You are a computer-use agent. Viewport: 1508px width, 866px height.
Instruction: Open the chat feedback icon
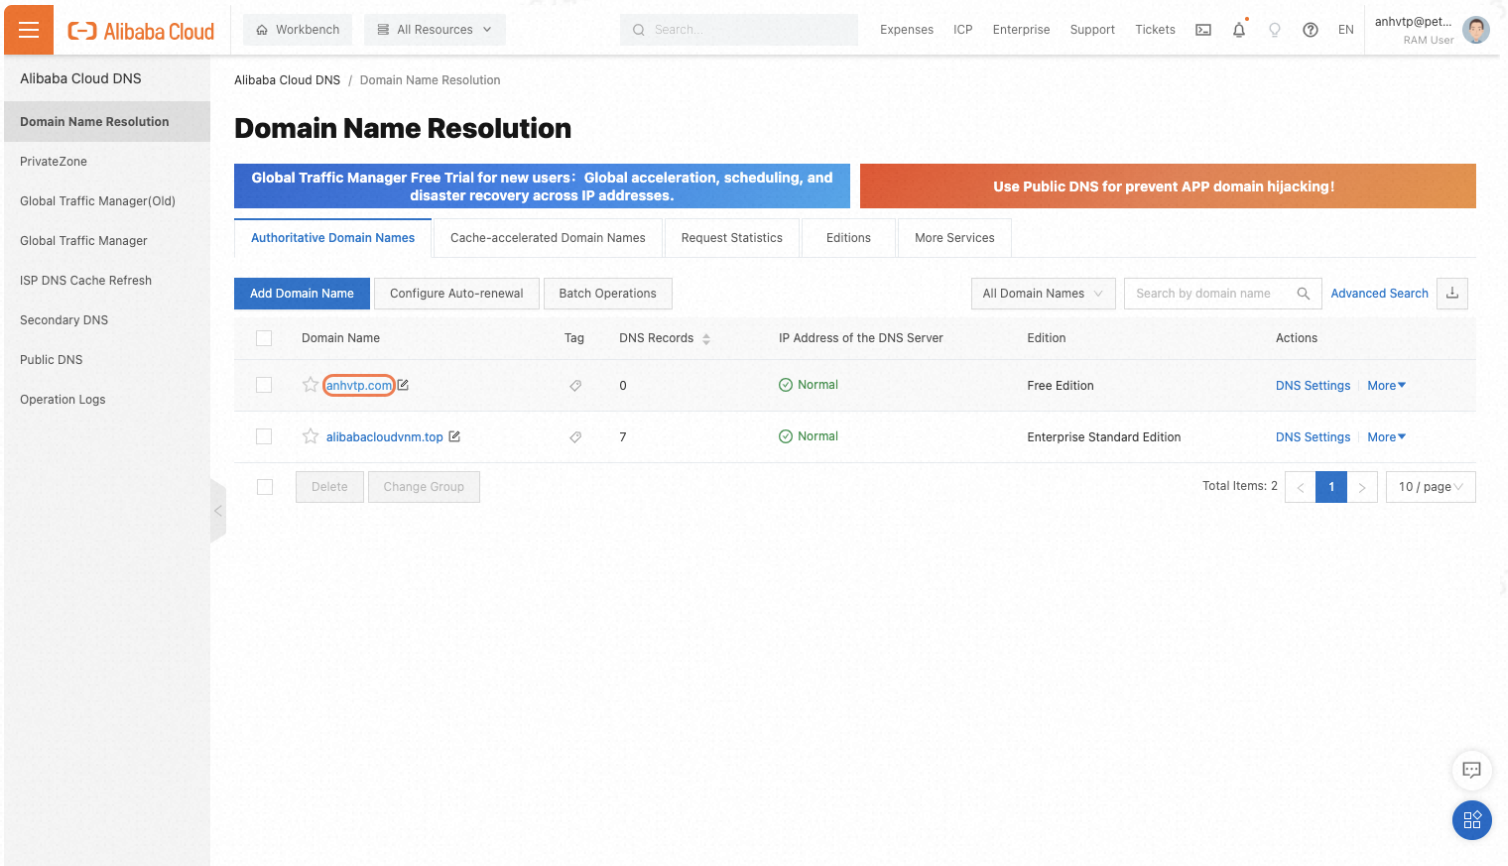point(1471,770)
